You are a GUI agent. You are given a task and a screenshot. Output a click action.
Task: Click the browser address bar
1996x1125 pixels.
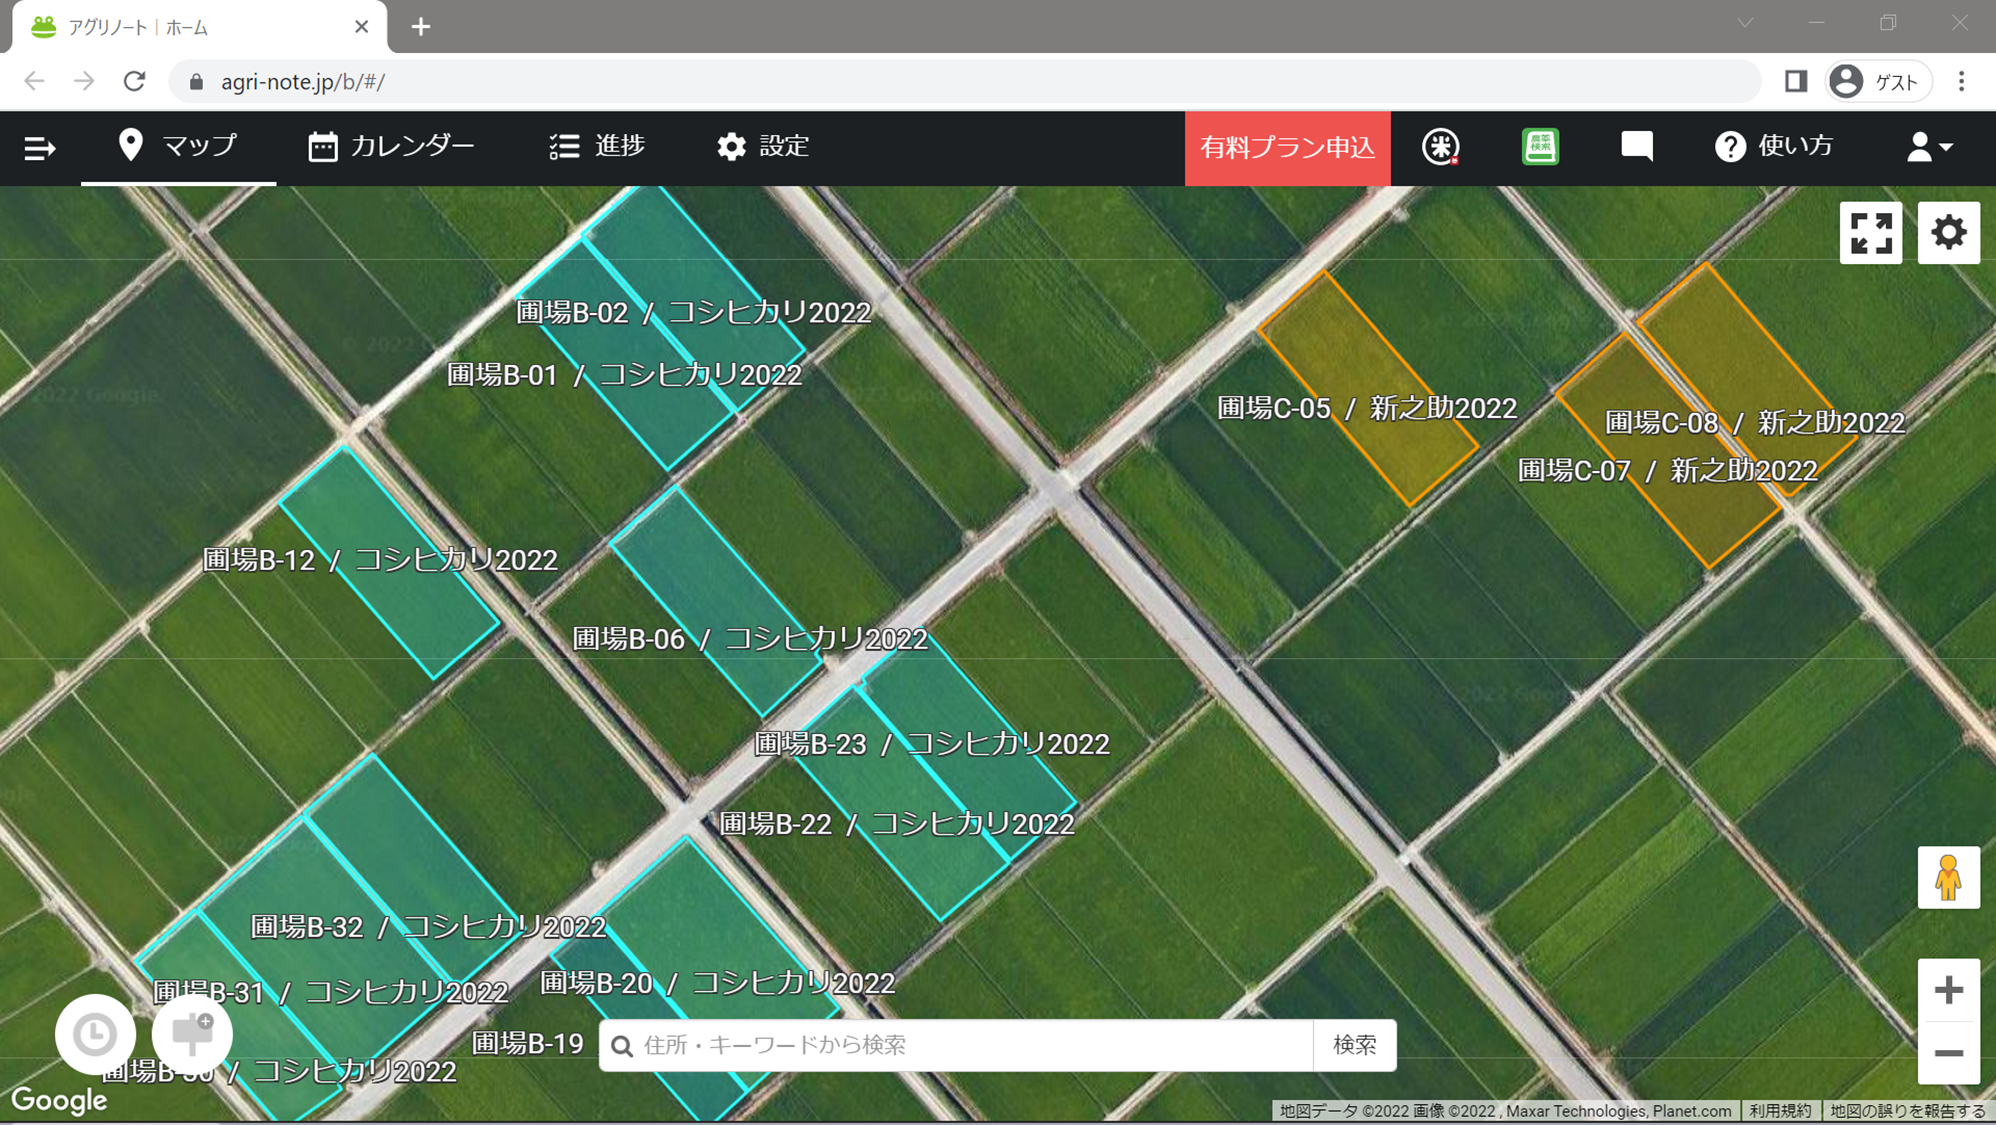965,81
